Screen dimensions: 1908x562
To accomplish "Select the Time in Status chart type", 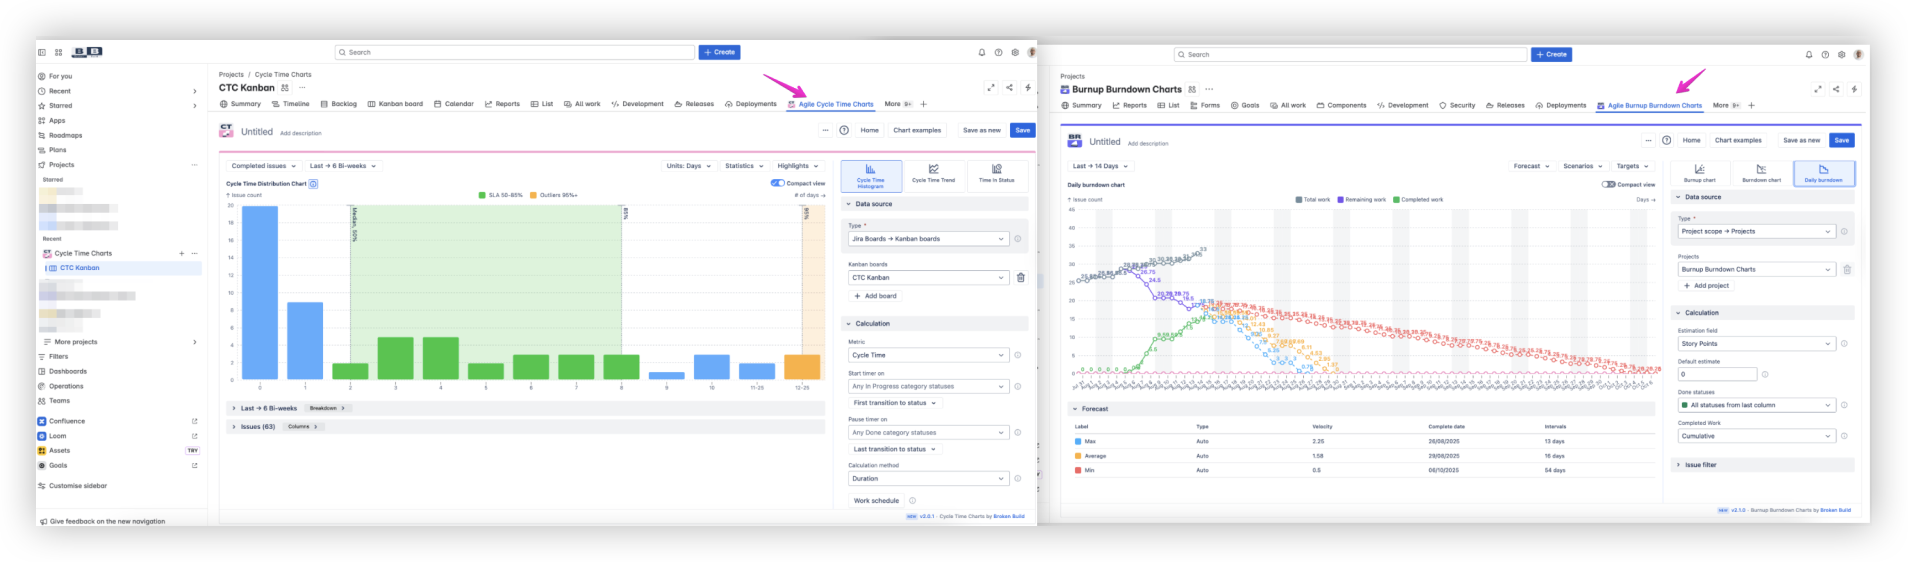I will 996,175.
